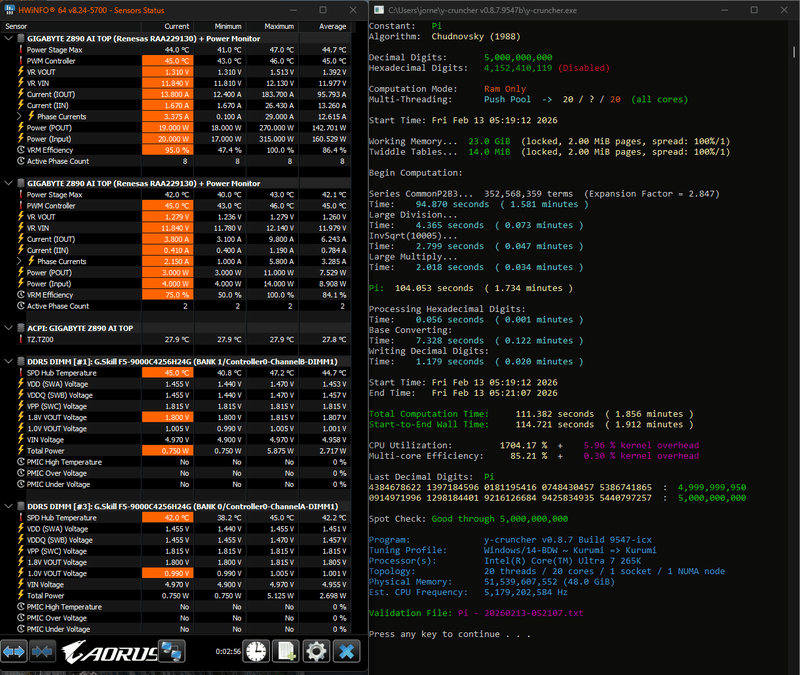Reset the elapsed time clock icon
Image resolution: width=800 pixels, height=675 pixels.
[256, 651]
